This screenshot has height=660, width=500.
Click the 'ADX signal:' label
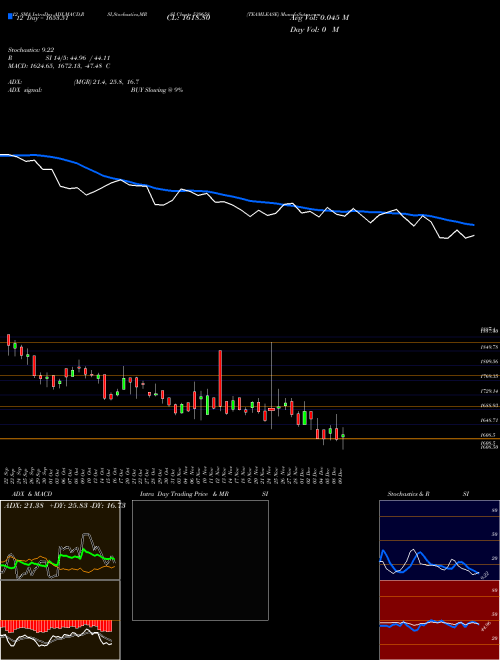pyautogui.click(x=25, y=90)
